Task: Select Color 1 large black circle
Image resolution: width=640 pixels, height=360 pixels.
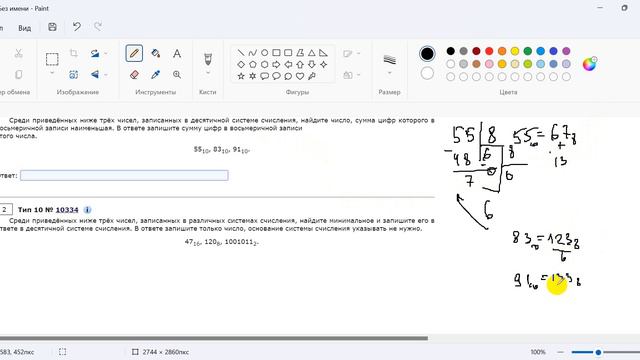Action: (427, 54)
